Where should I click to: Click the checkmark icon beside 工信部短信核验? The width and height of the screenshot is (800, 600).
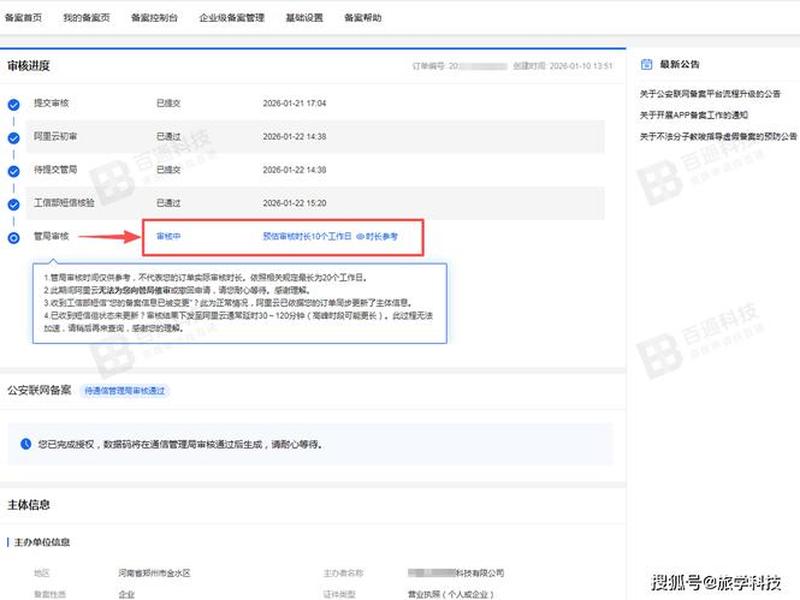[14, 205]
